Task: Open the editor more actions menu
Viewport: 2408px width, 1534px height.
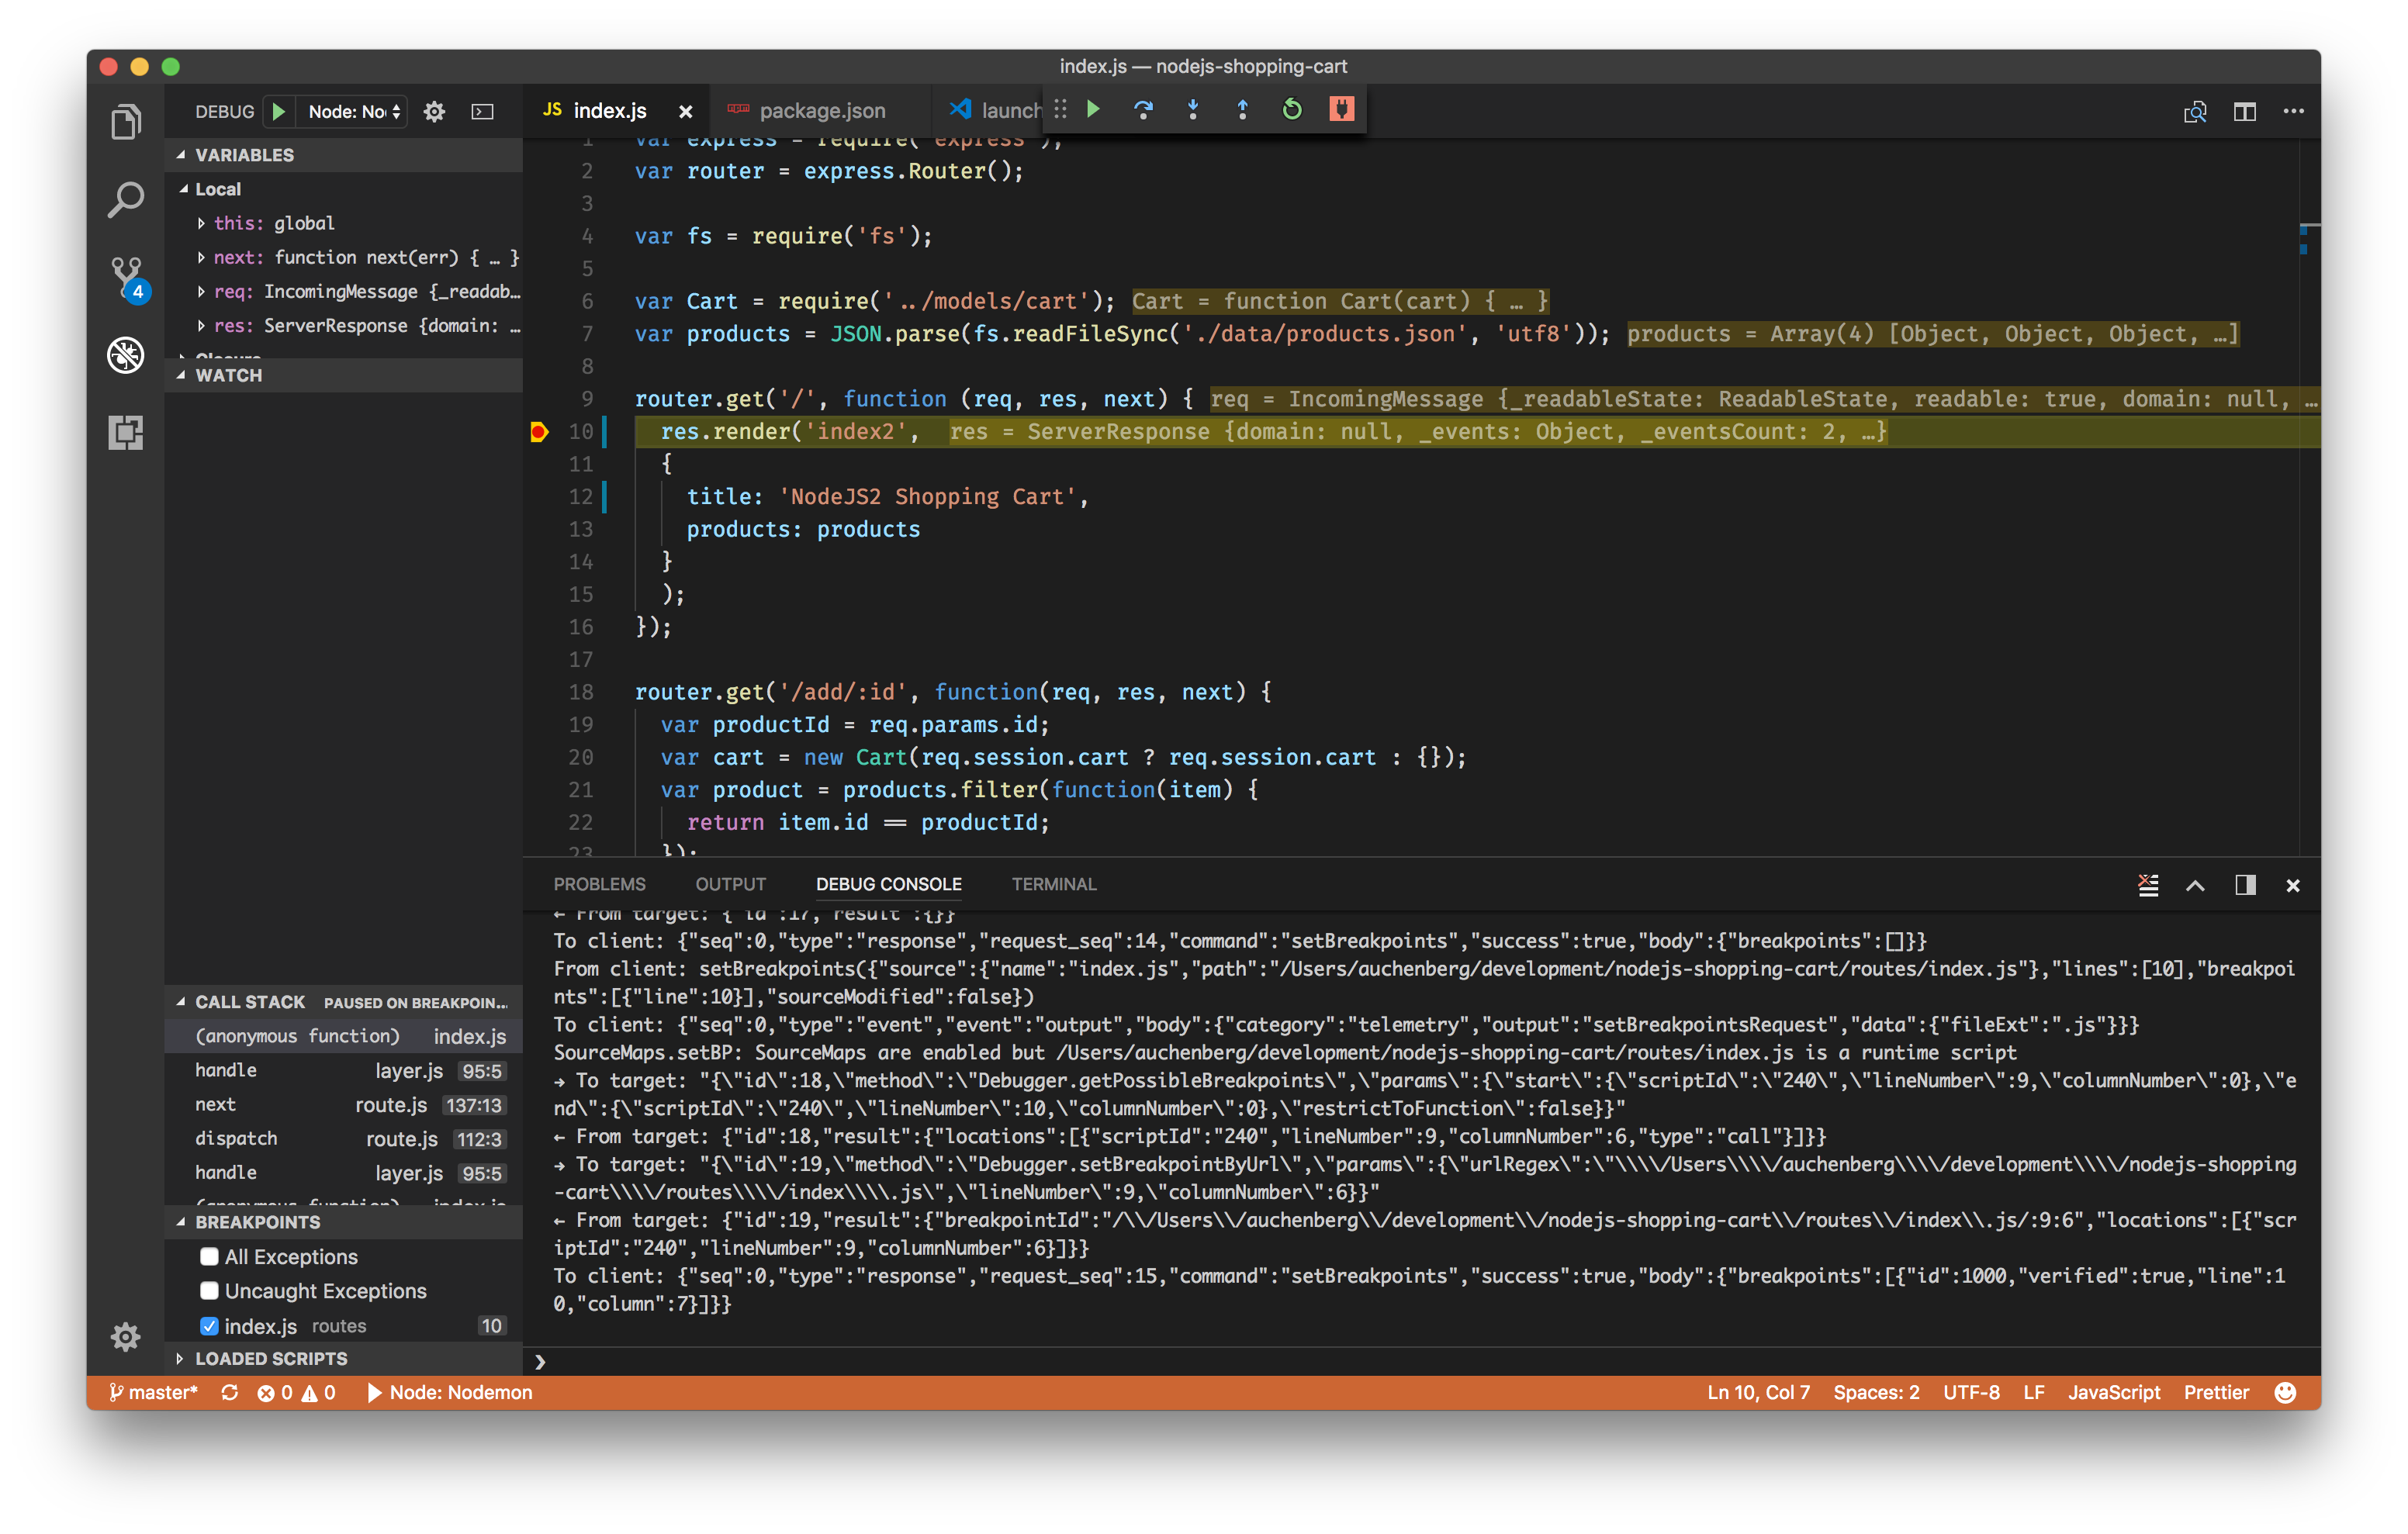Action: pyautogui.click(x=2294, y=111)
